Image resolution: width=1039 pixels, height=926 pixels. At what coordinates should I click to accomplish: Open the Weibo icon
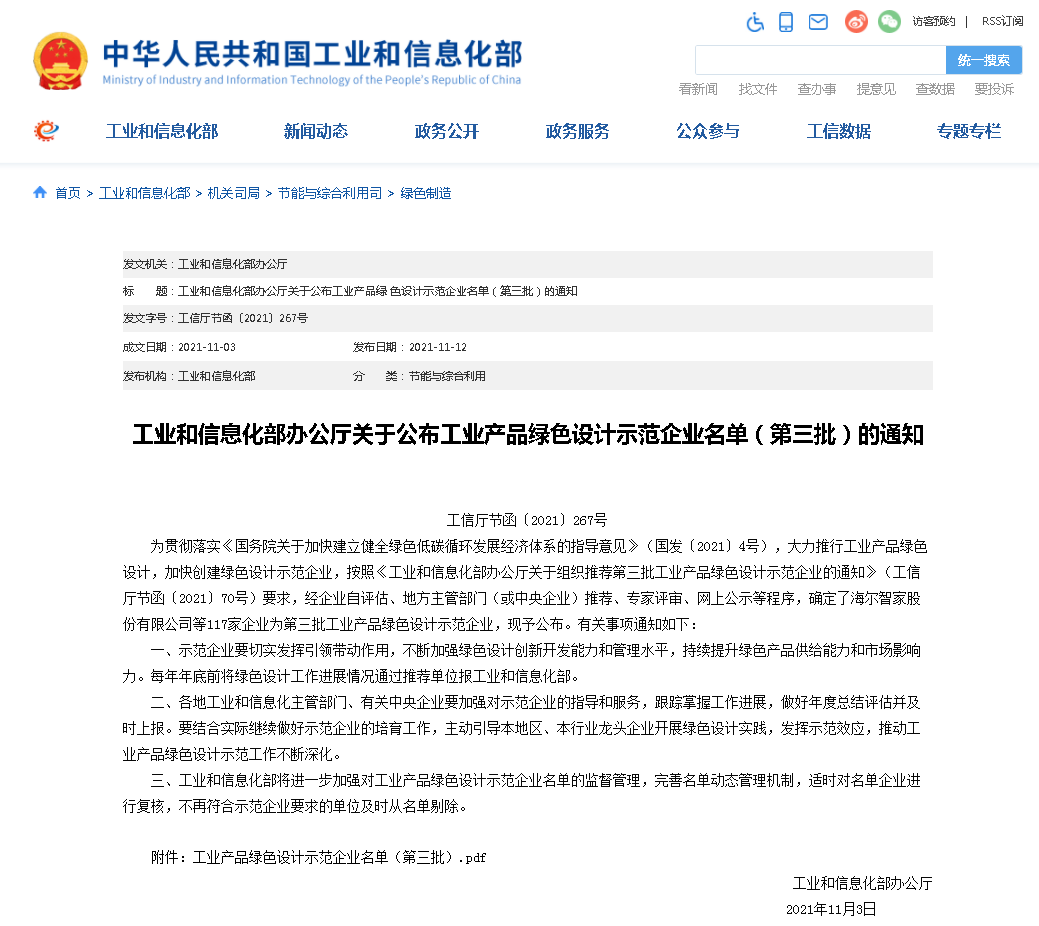[x=856, y=21]
